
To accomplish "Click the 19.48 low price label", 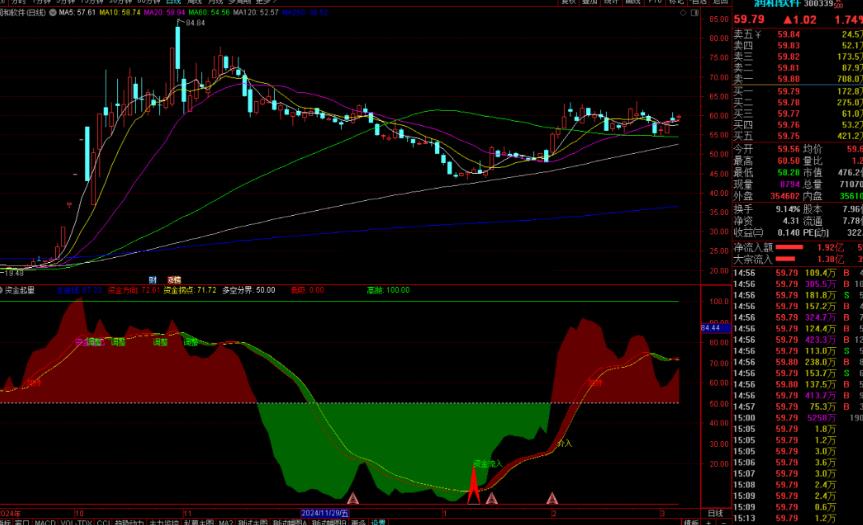I will (x=13, y=273).
